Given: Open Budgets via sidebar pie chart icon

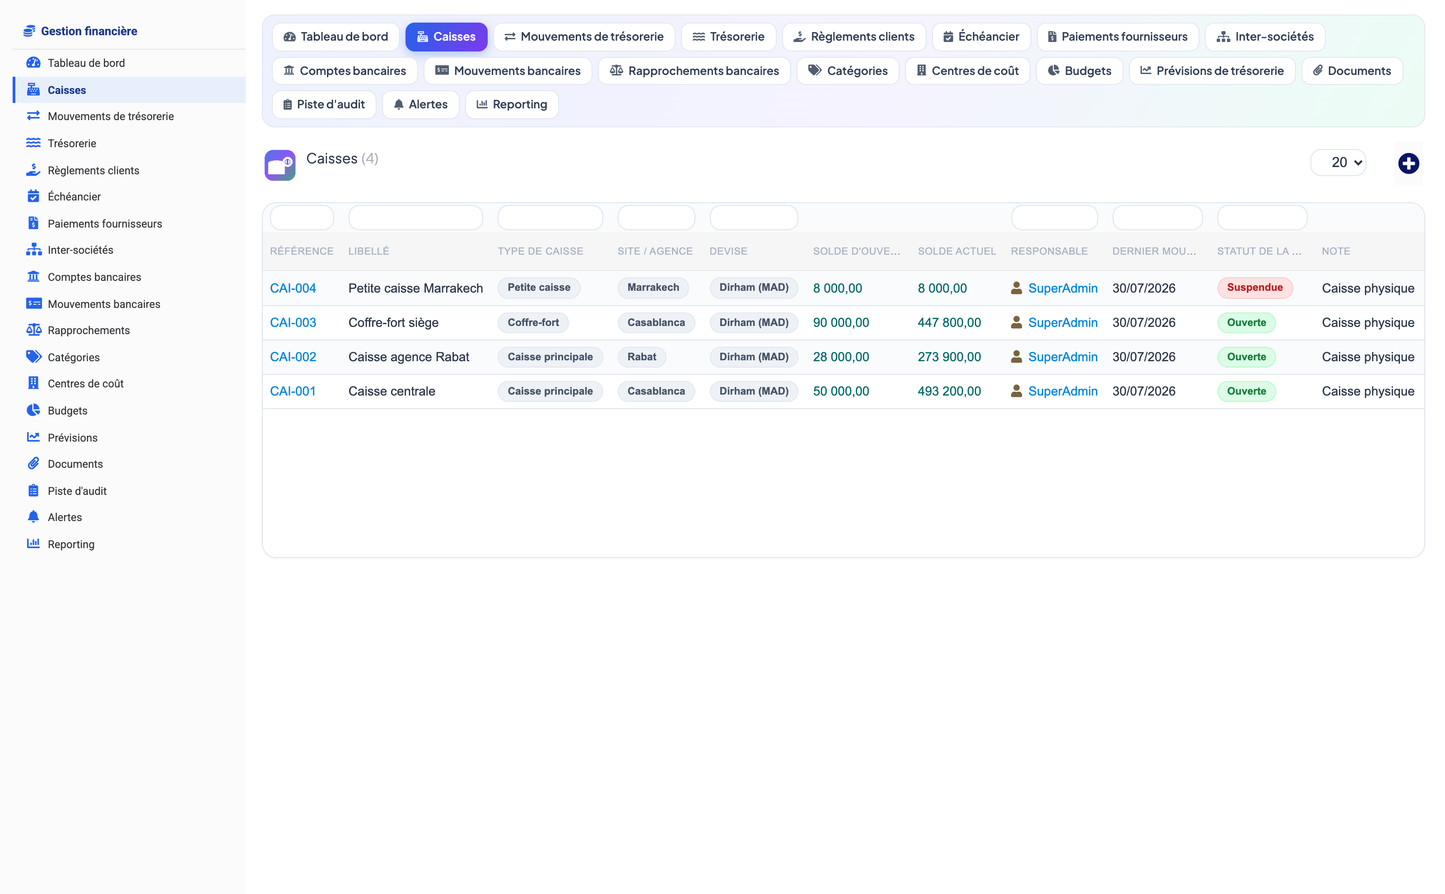Looking at the screenshot, I should click(33, 410).
